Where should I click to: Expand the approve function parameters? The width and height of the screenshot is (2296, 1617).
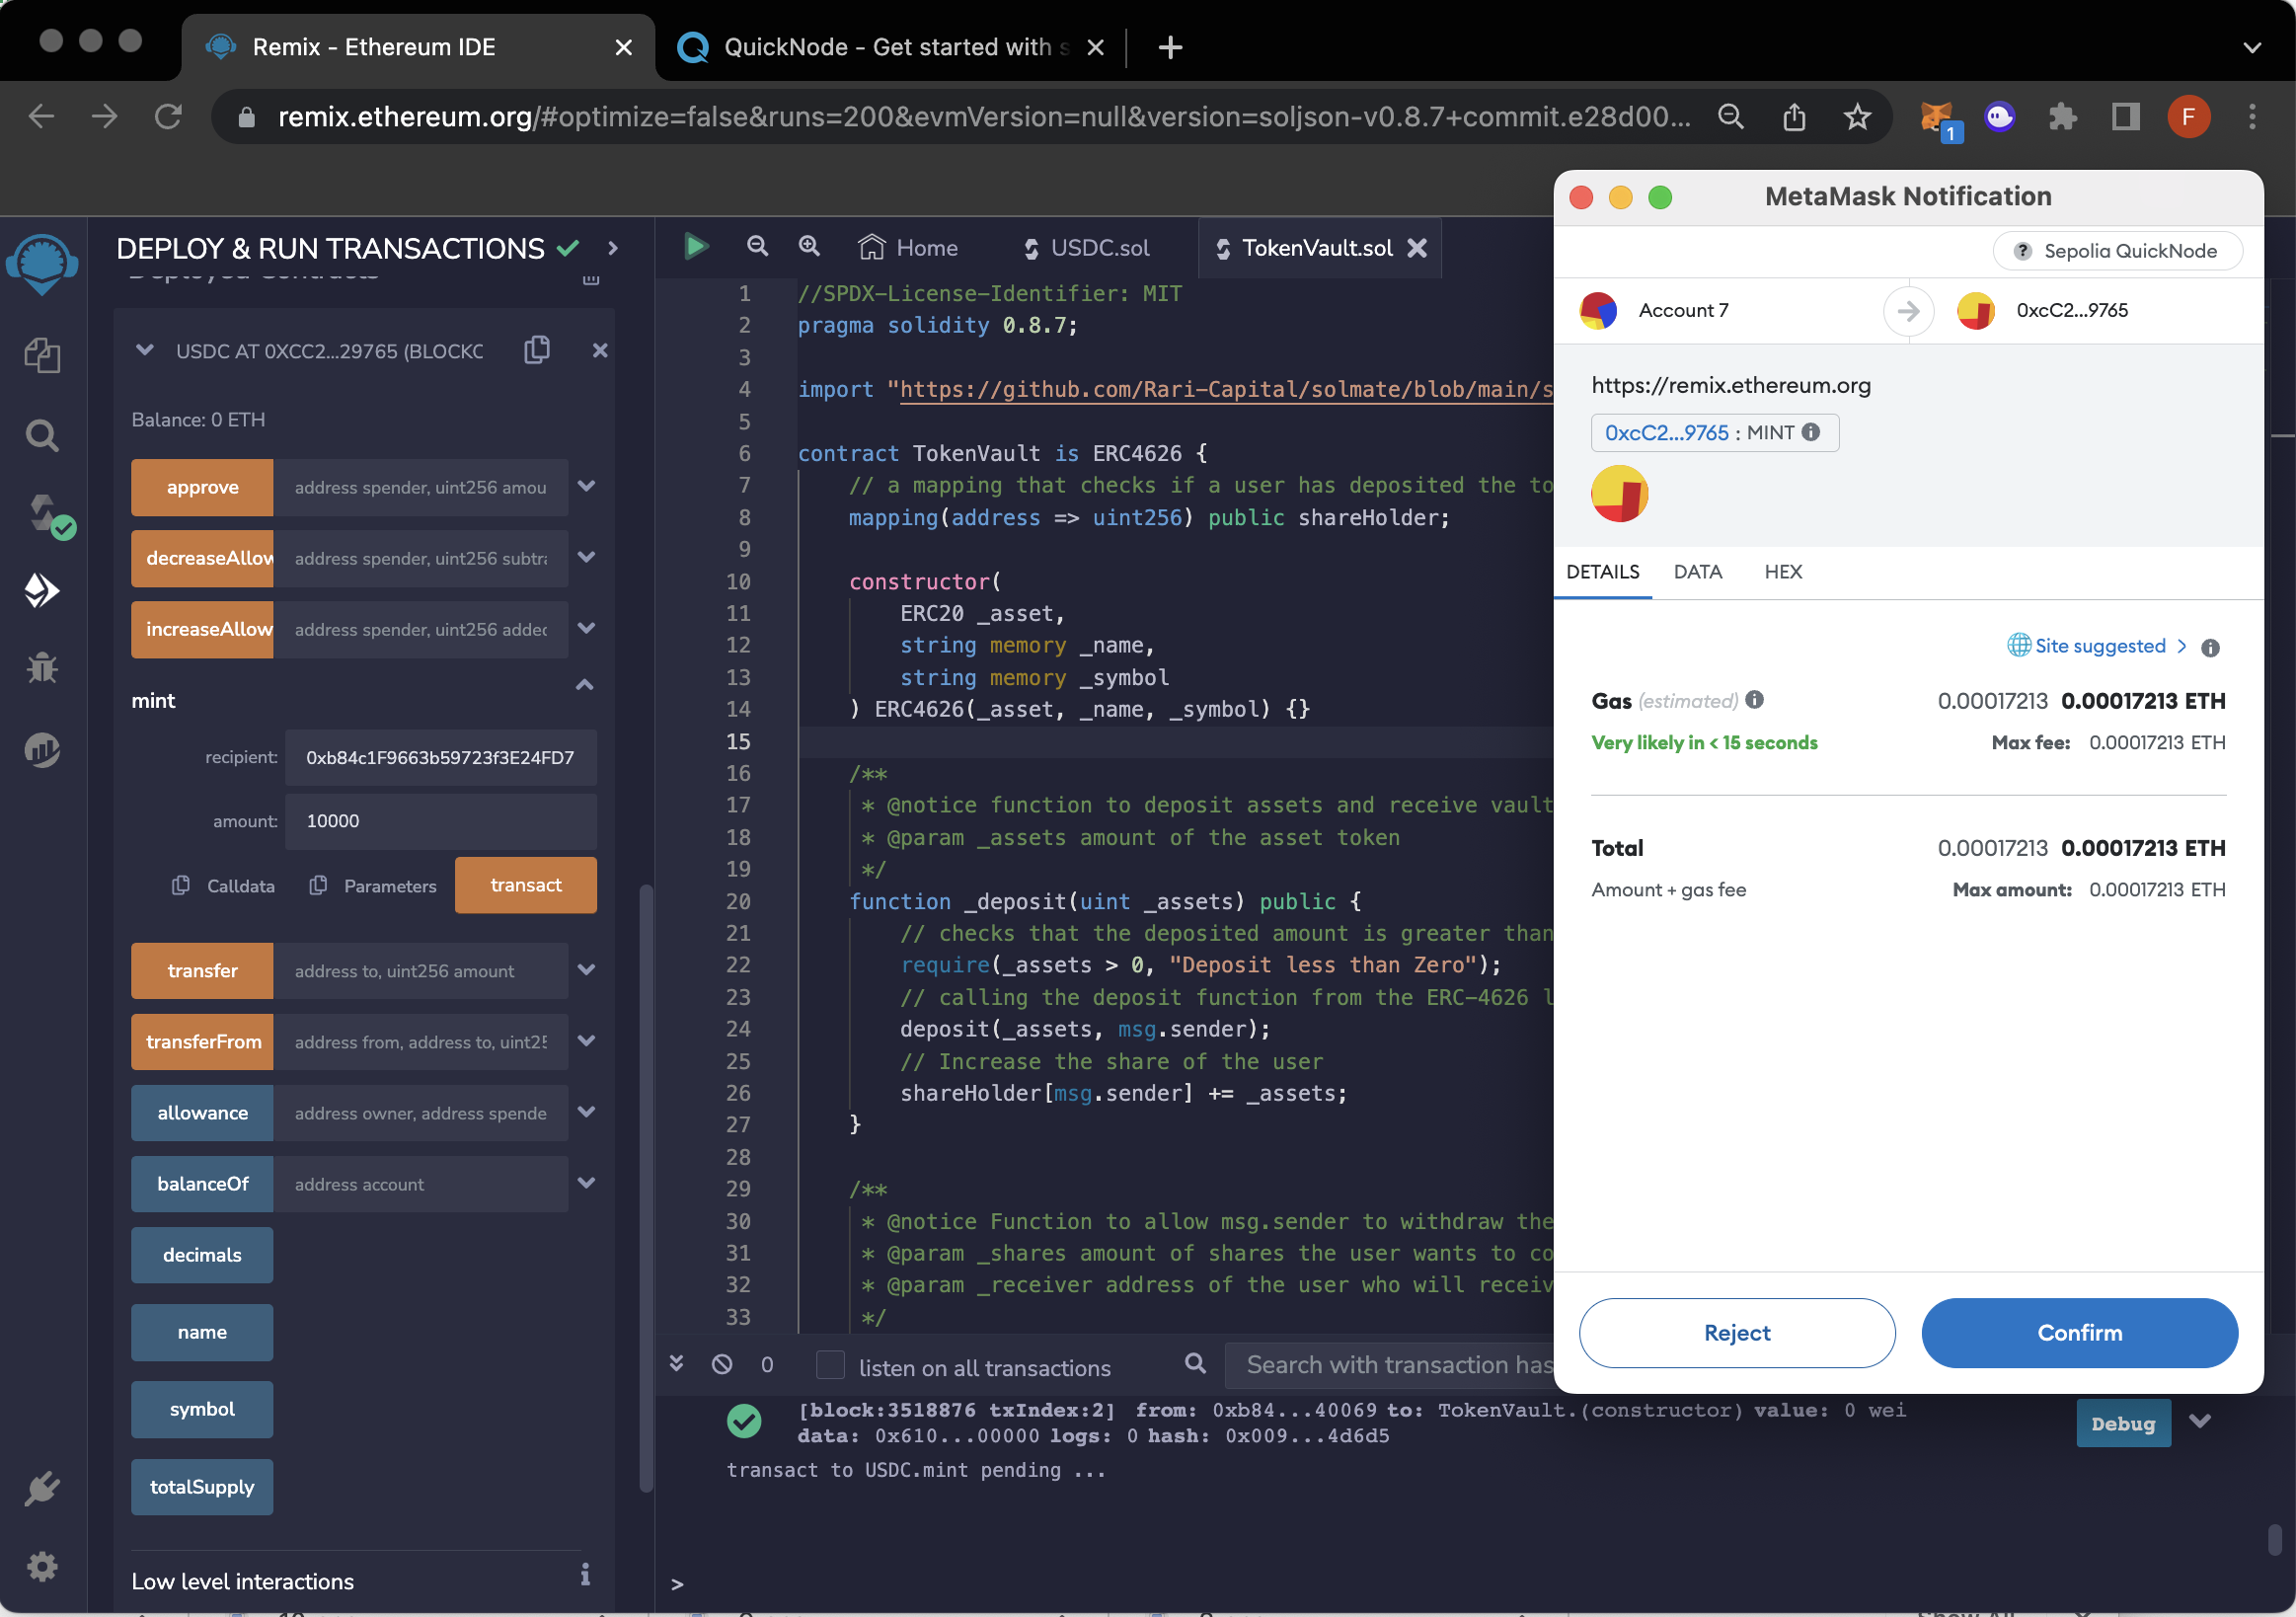[x=587, y=487]
